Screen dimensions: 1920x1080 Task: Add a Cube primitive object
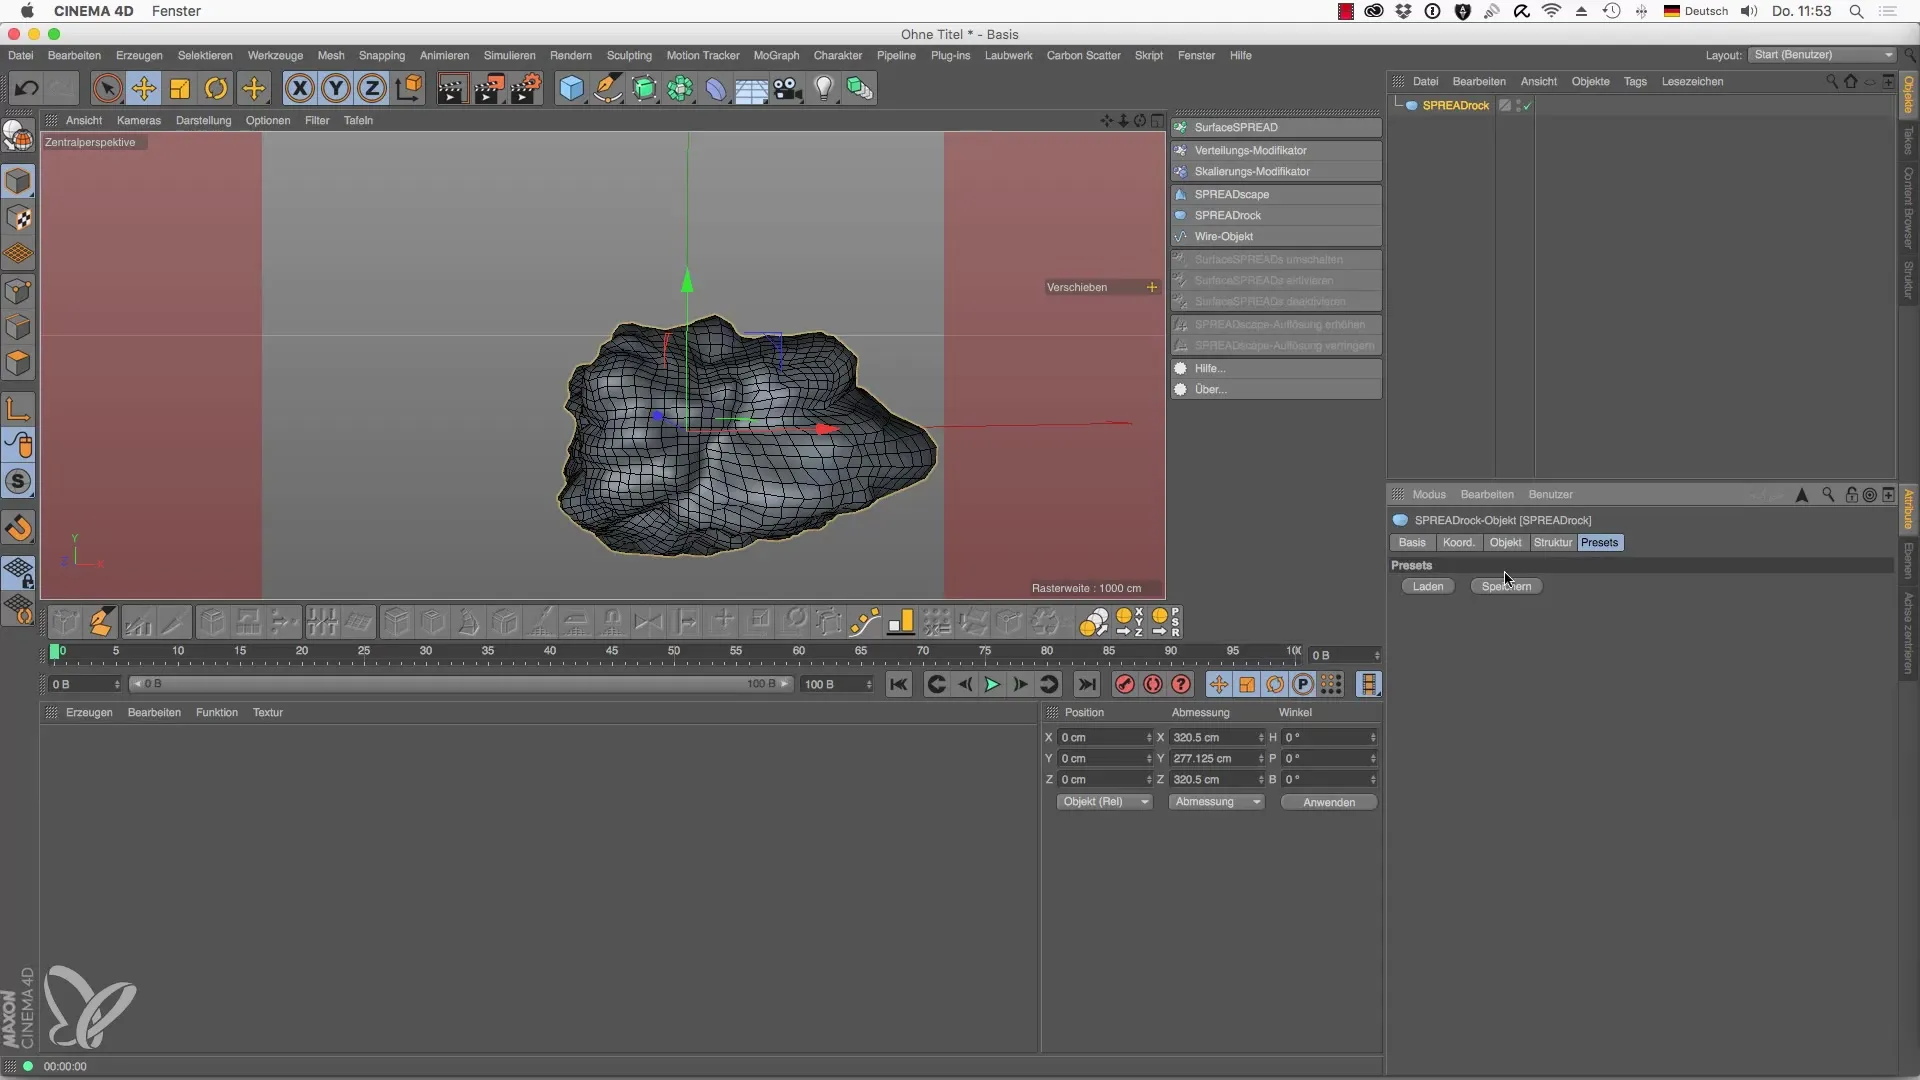point(571,89)
